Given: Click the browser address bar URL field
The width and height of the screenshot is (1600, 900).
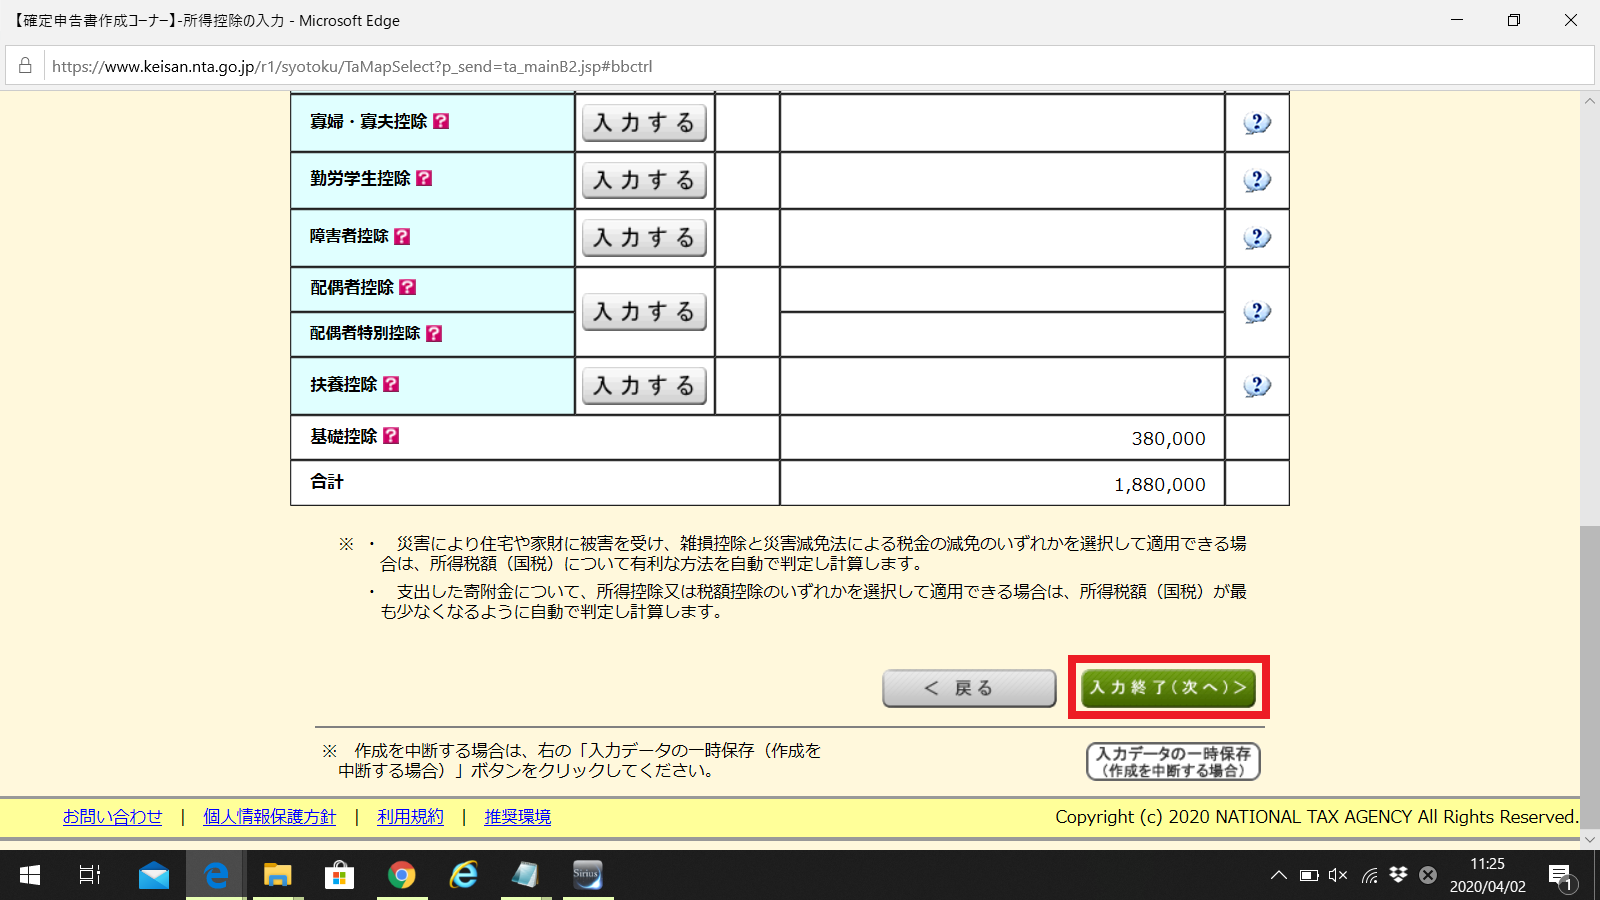Looking at the screenshot, I should click(x=352, y=66).
